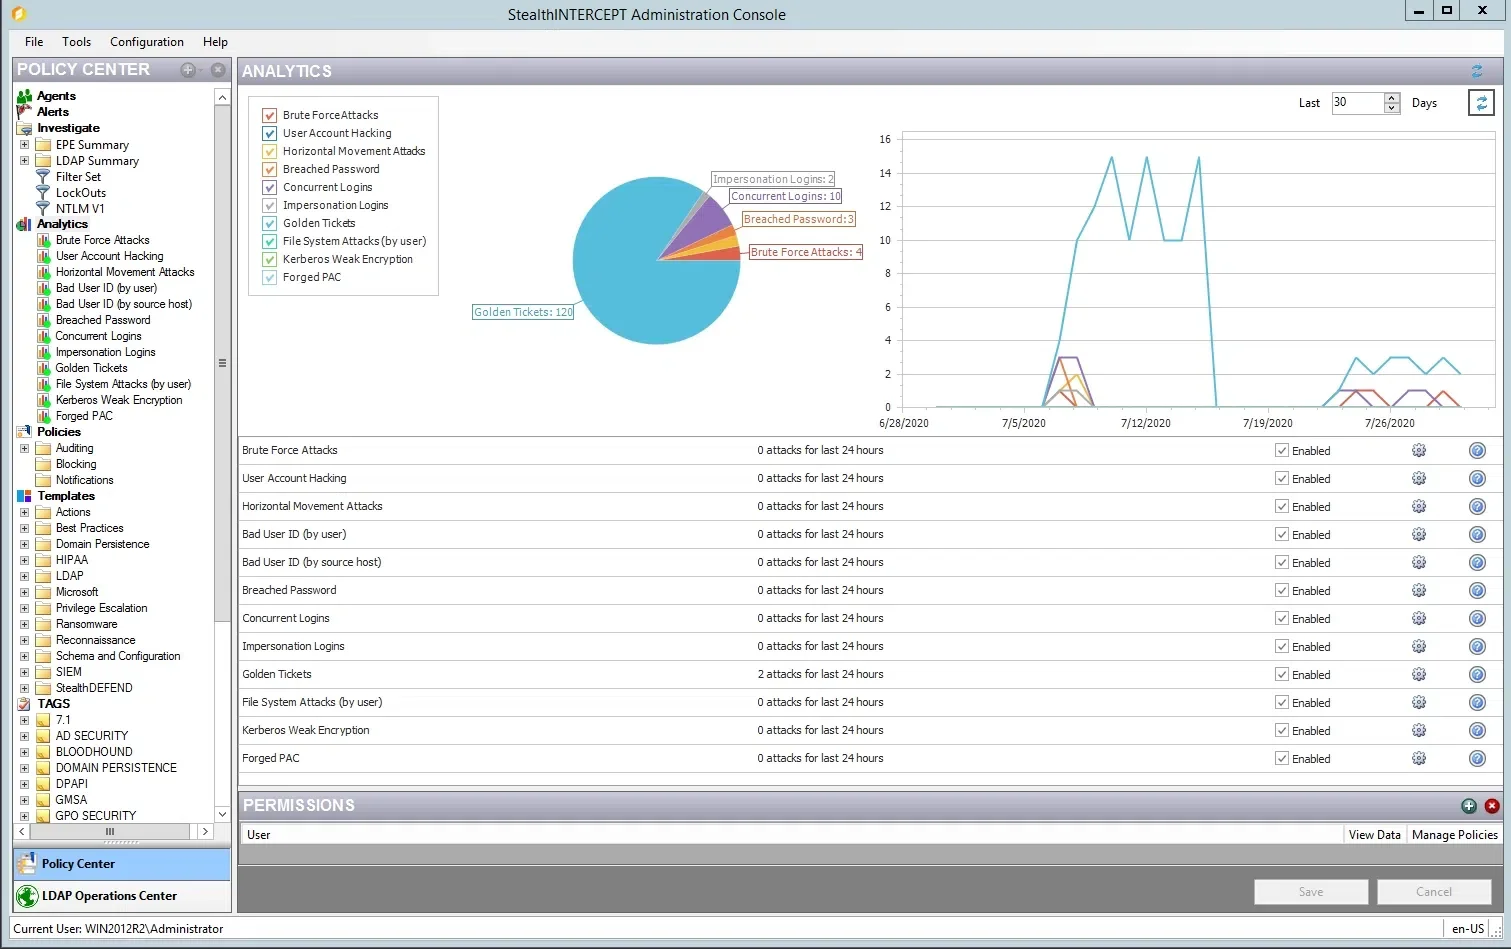The width and height of the screenshot is (1511, 949).
Task: Increase Last days value with up arrow
Action: pos(1392,98)
